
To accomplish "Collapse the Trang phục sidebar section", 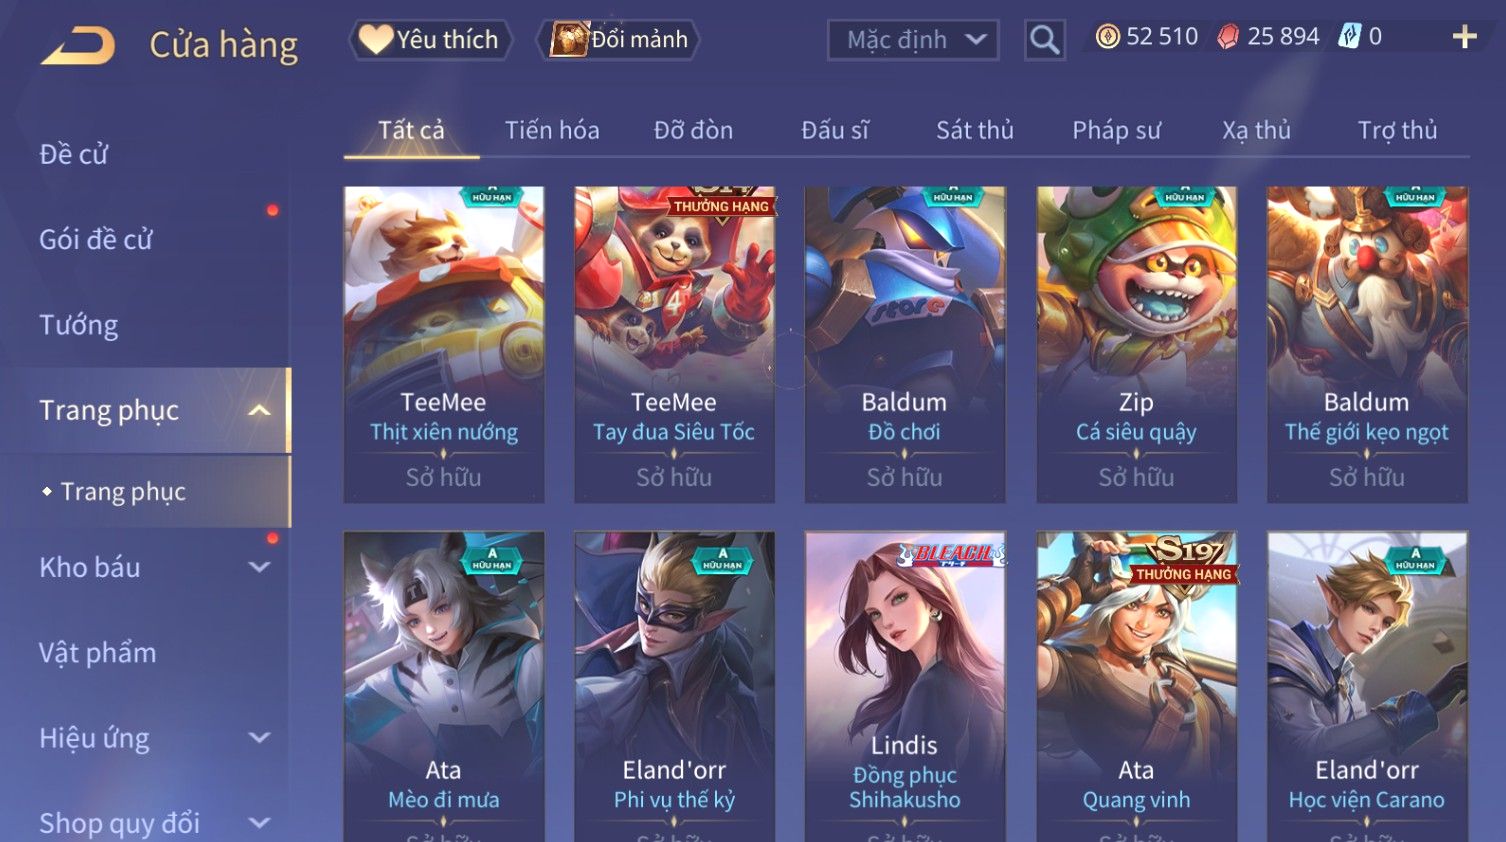I will point(259,410).
